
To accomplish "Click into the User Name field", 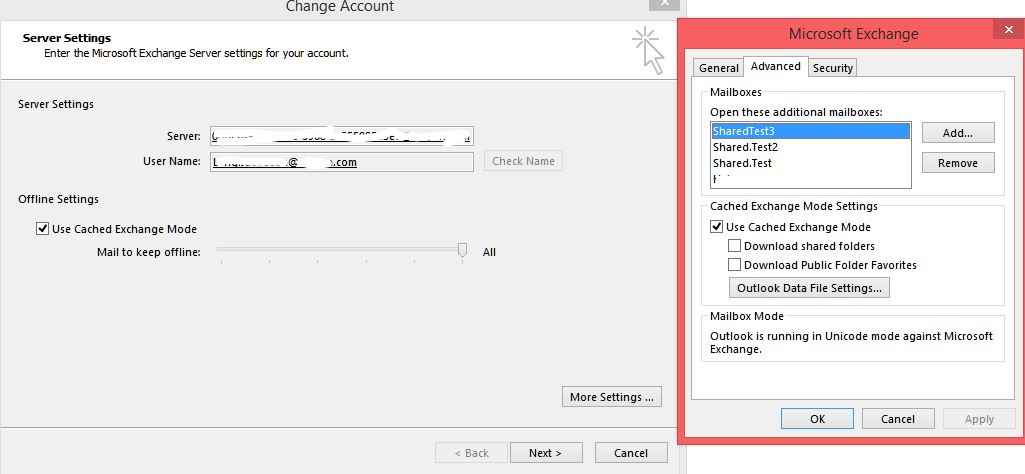I will click(x=341, y=161).
